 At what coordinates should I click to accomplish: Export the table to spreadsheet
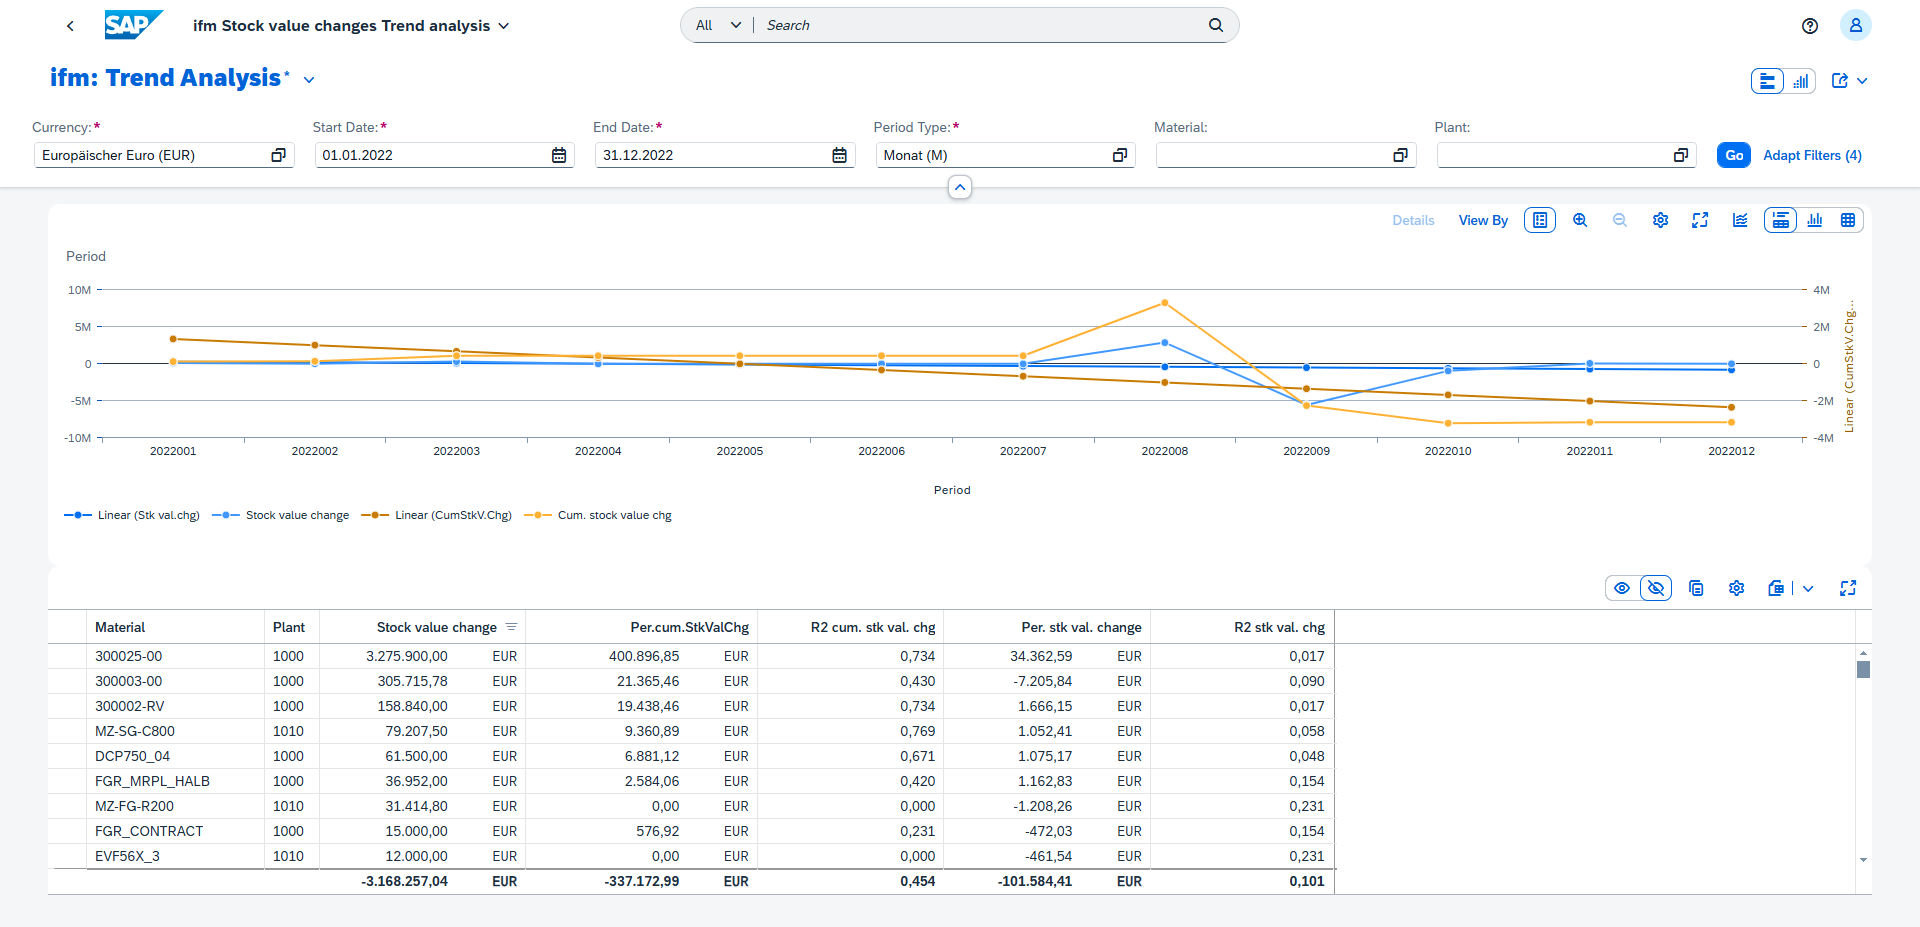(x=1776, y=588)
